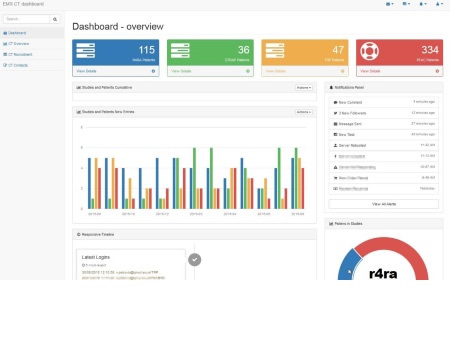450x360 pixels.
Task: Click the arrow icon on the blue 115 card
Action: (x=153, y=71)
